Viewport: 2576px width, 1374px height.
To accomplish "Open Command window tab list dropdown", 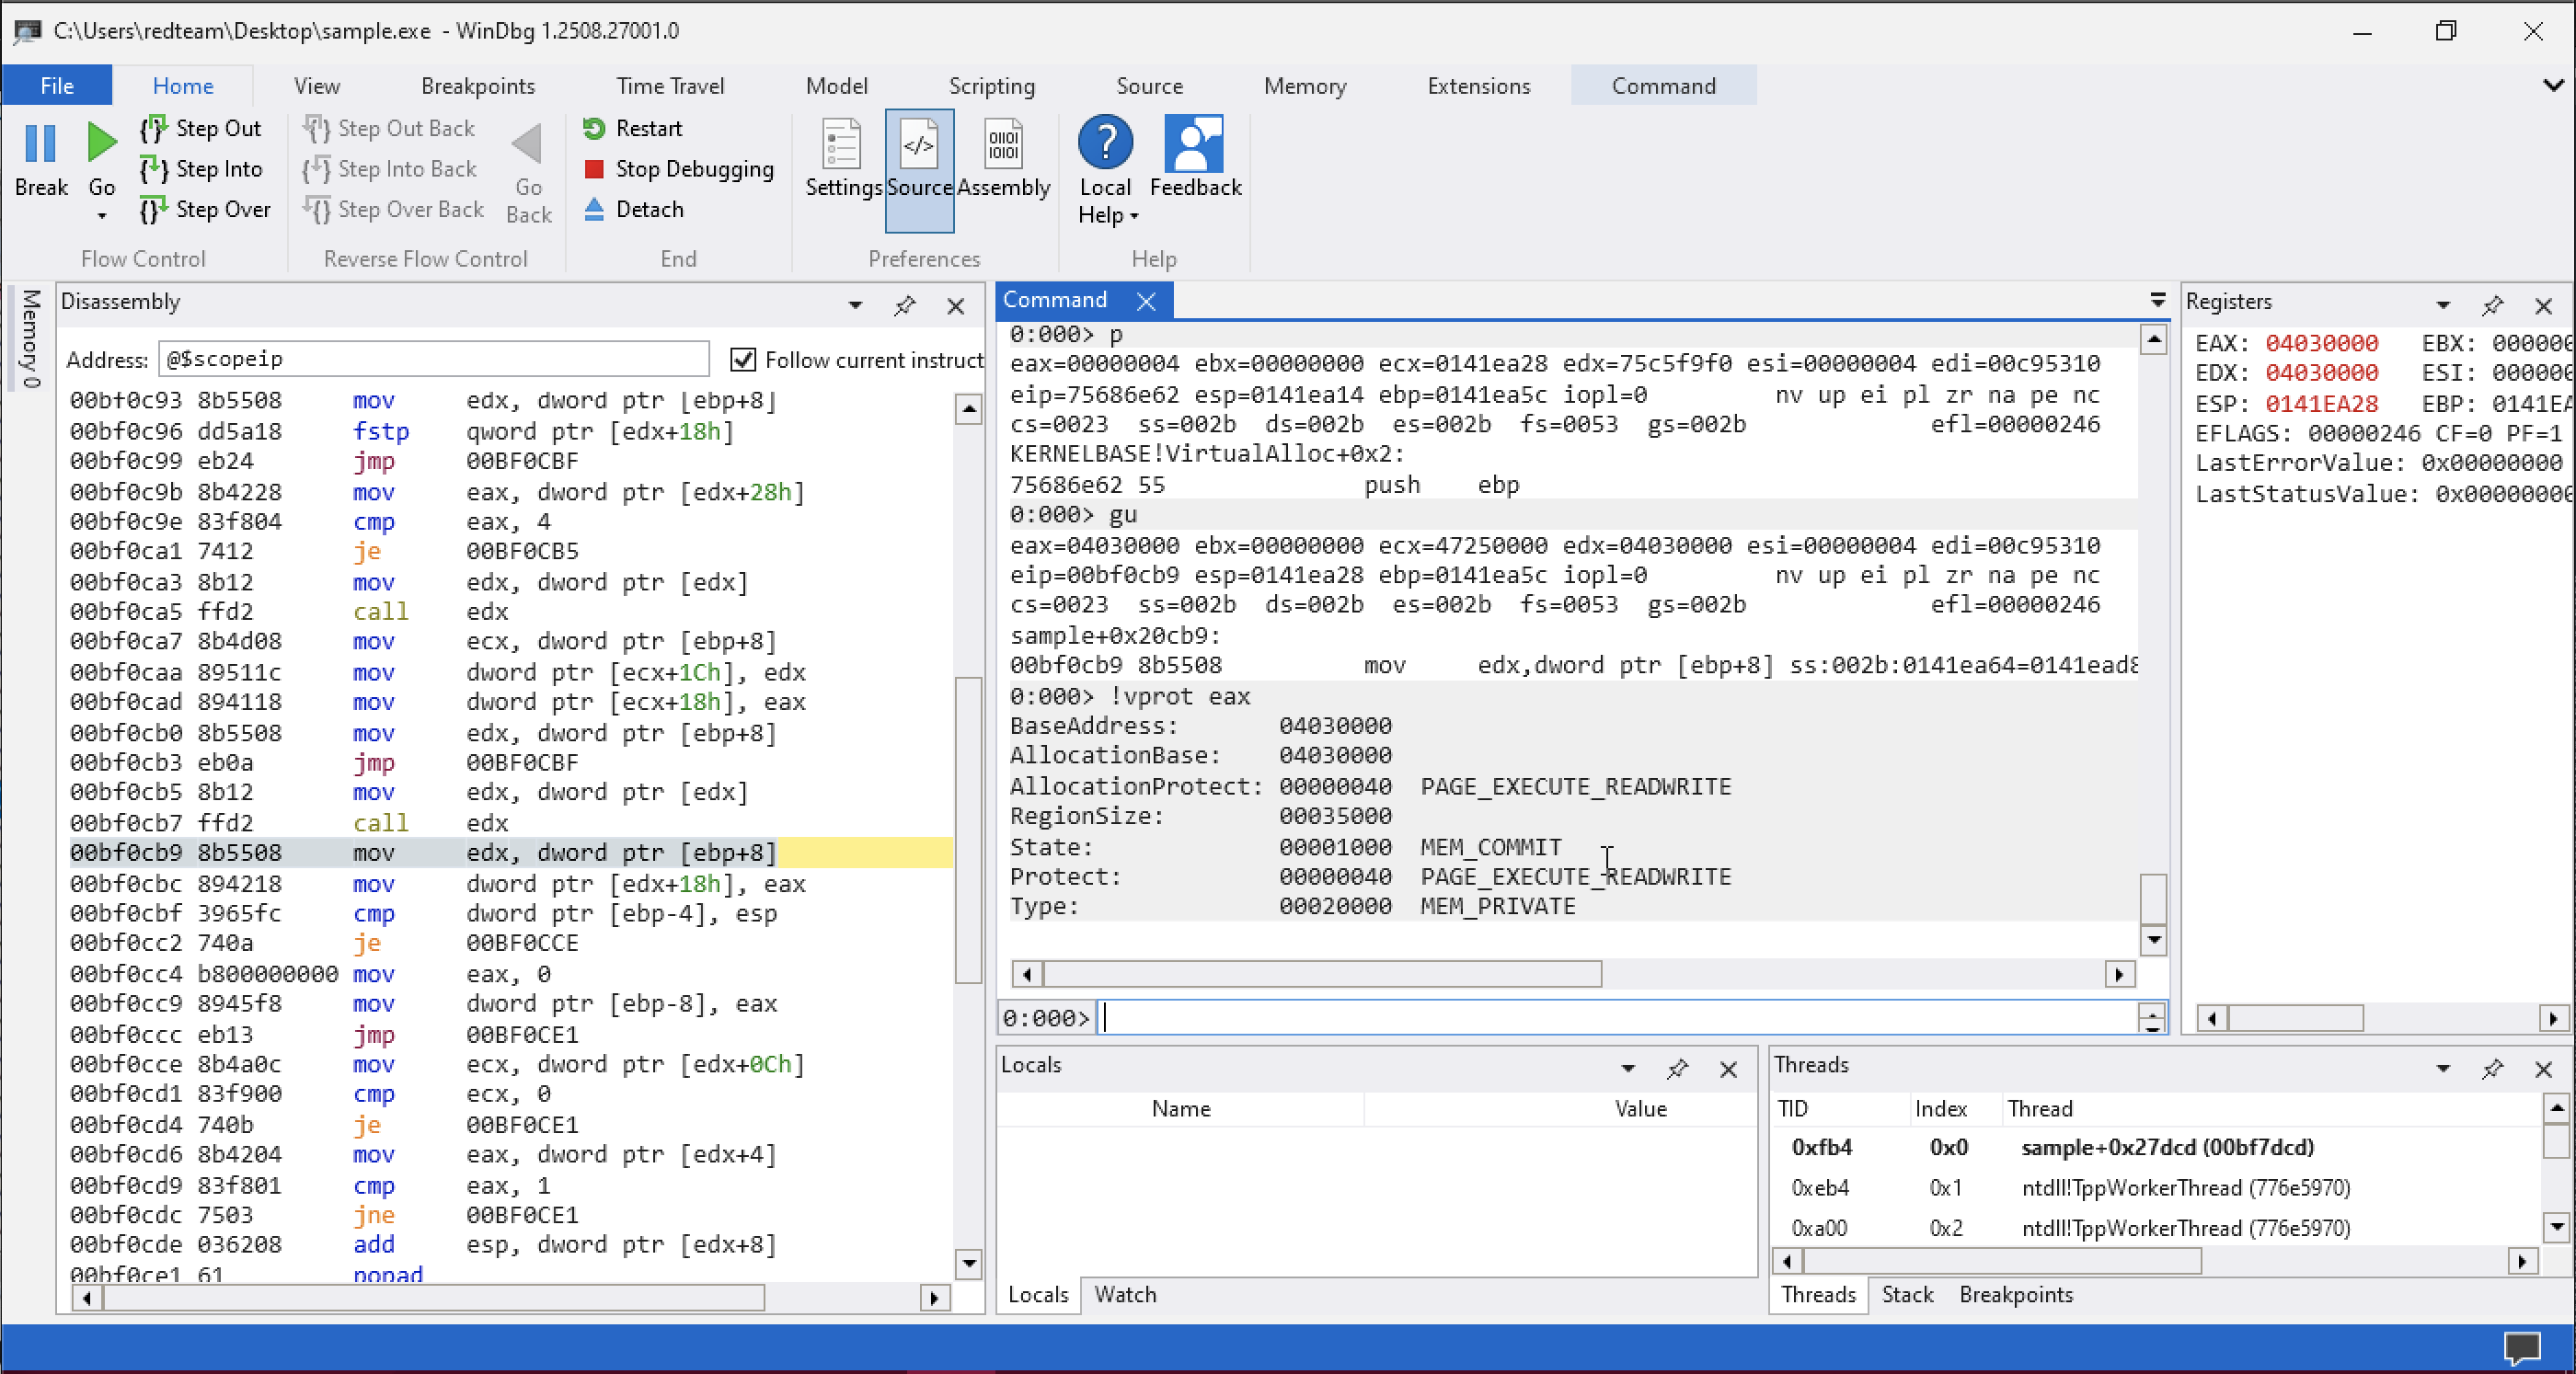I will (2158, 300).
